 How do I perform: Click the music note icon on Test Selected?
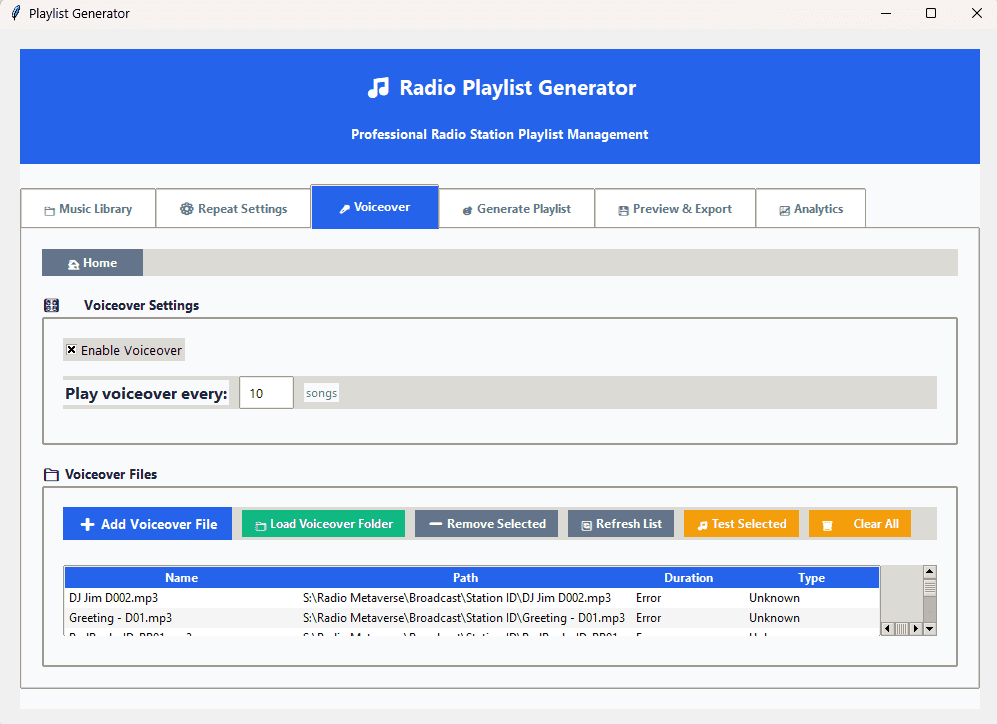coord(704,523)
